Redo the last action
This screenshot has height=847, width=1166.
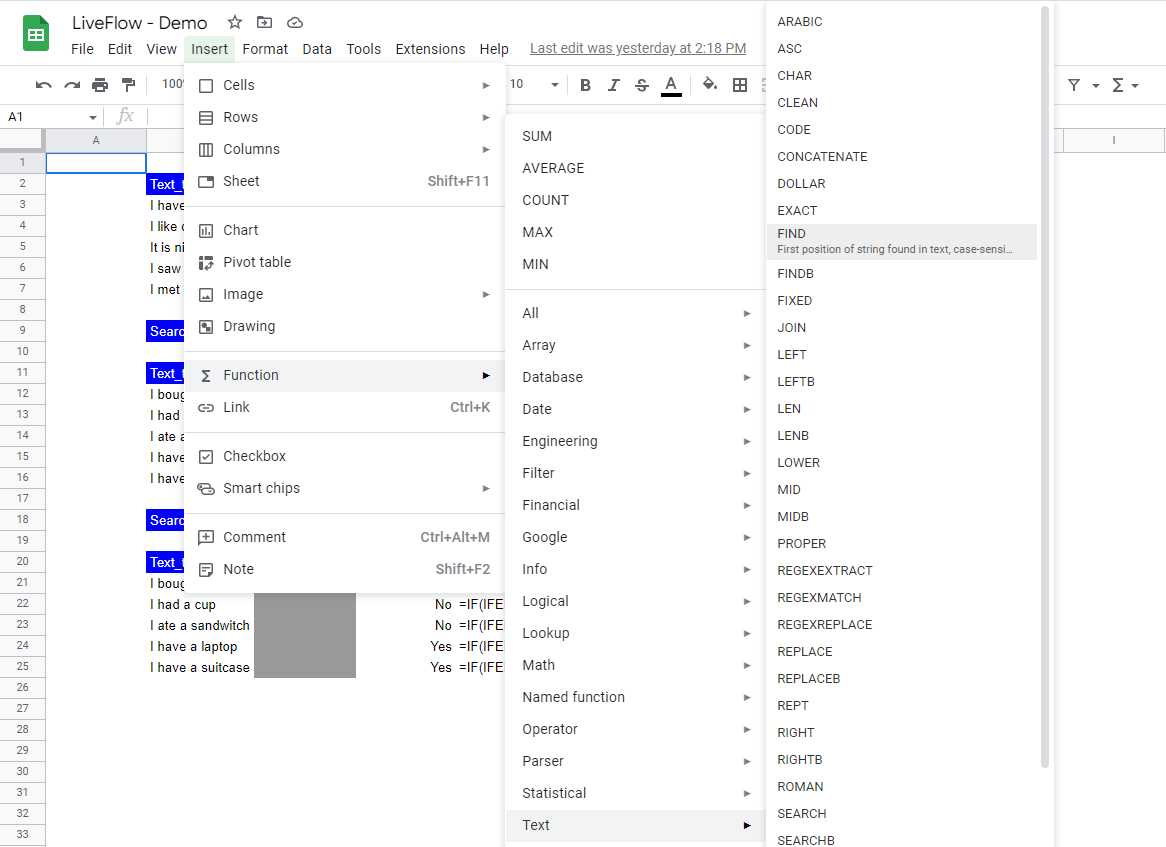tap(71, 85)
